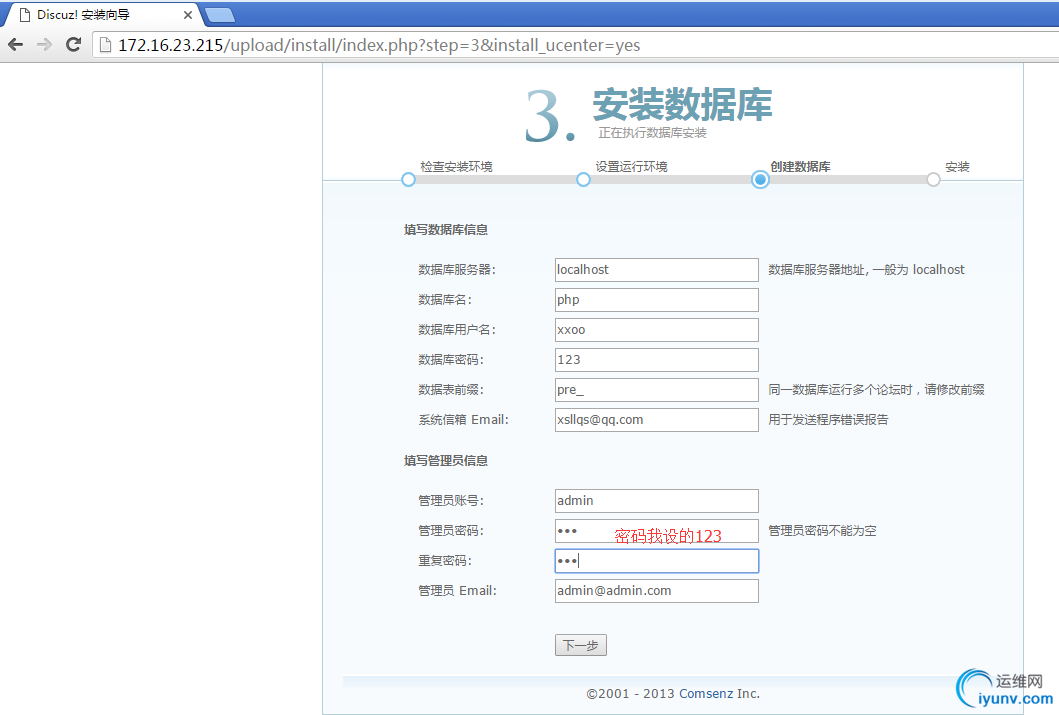This screenshot has height=715, width=1059.
Task: Select the Discuz! 安装向导 tab
Action: coord(101,15)
